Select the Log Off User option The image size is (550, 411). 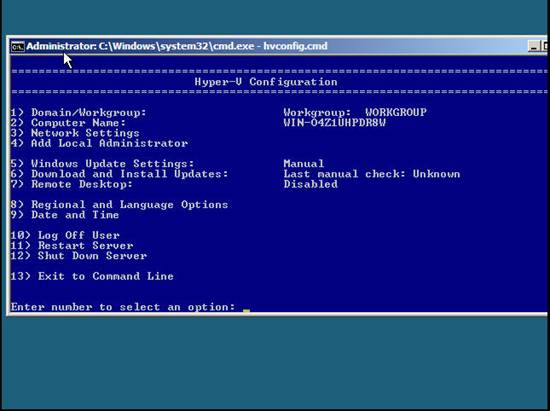(x=65, y=235)
